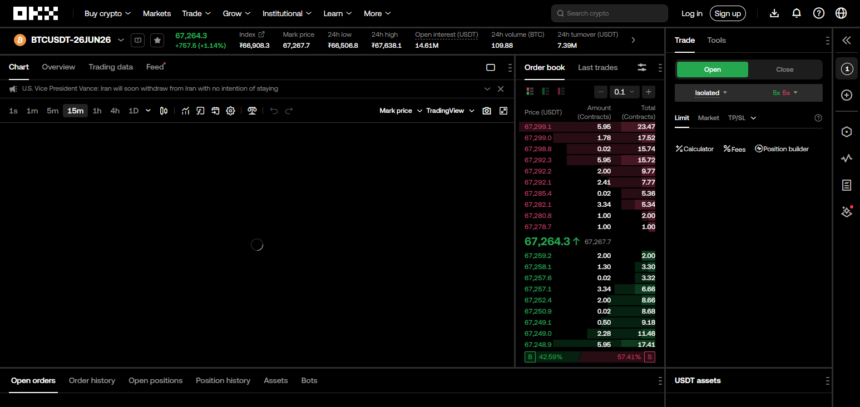Click the Search crypto input field
860x407 pixels.
tap(608, 13)
